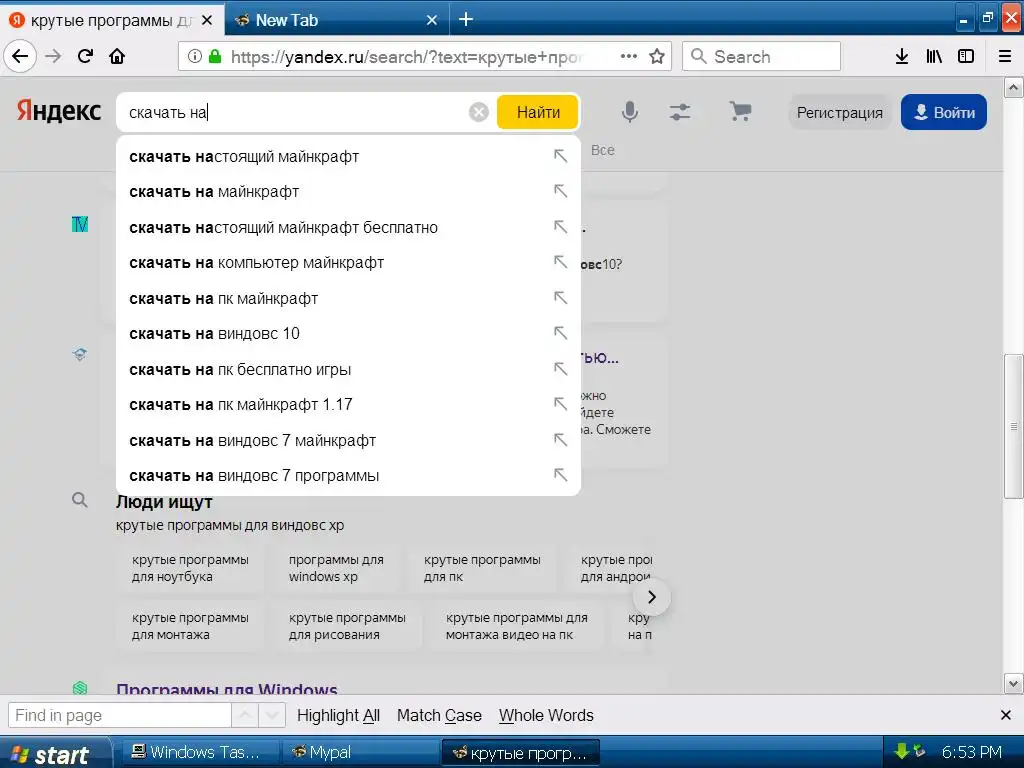Fill query from скачать на виндовс 10 arrow
The image size is (1024, 768).
point(560,333)
